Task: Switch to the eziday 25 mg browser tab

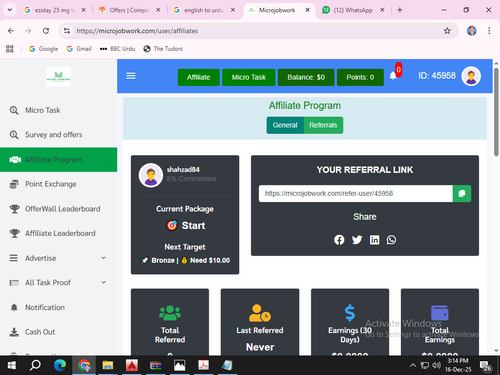Action: pyautogui.click(x=55, y=10)
